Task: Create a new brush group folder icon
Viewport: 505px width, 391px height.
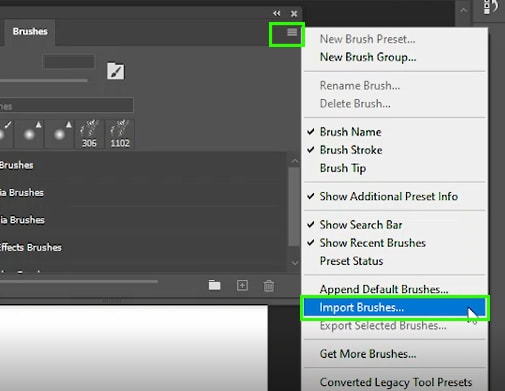Action: tap(214, 285)
